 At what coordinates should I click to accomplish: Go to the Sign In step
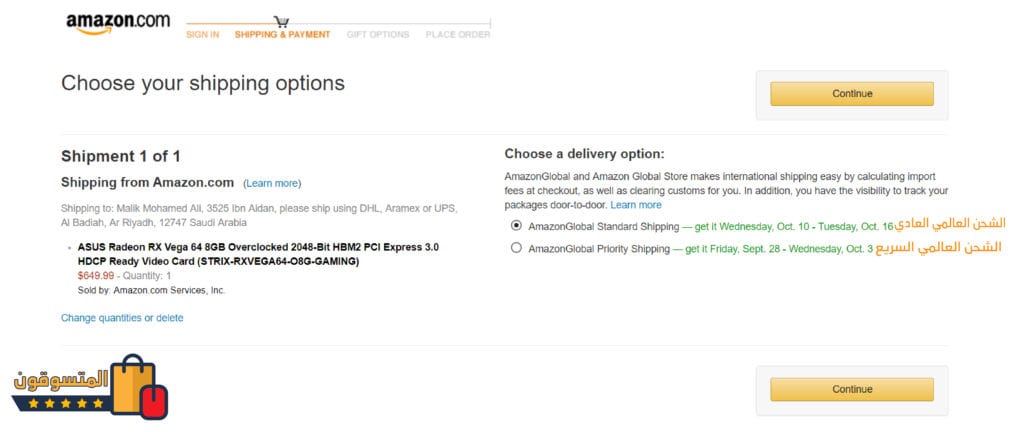tap(202, 35)
